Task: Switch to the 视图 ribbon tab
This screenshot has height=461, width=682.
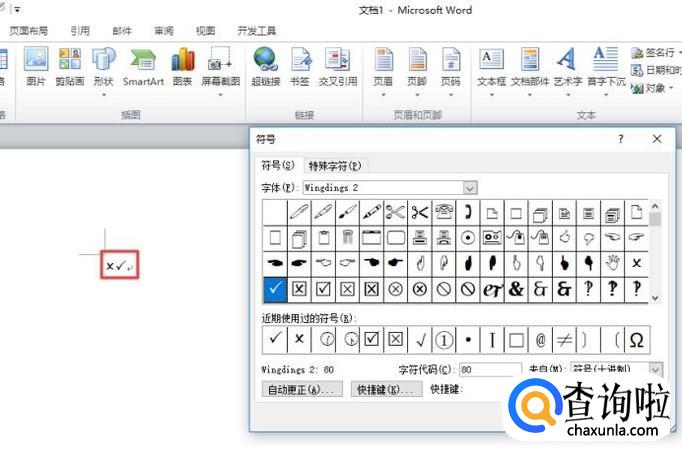Action: click(x=205, y=31)
